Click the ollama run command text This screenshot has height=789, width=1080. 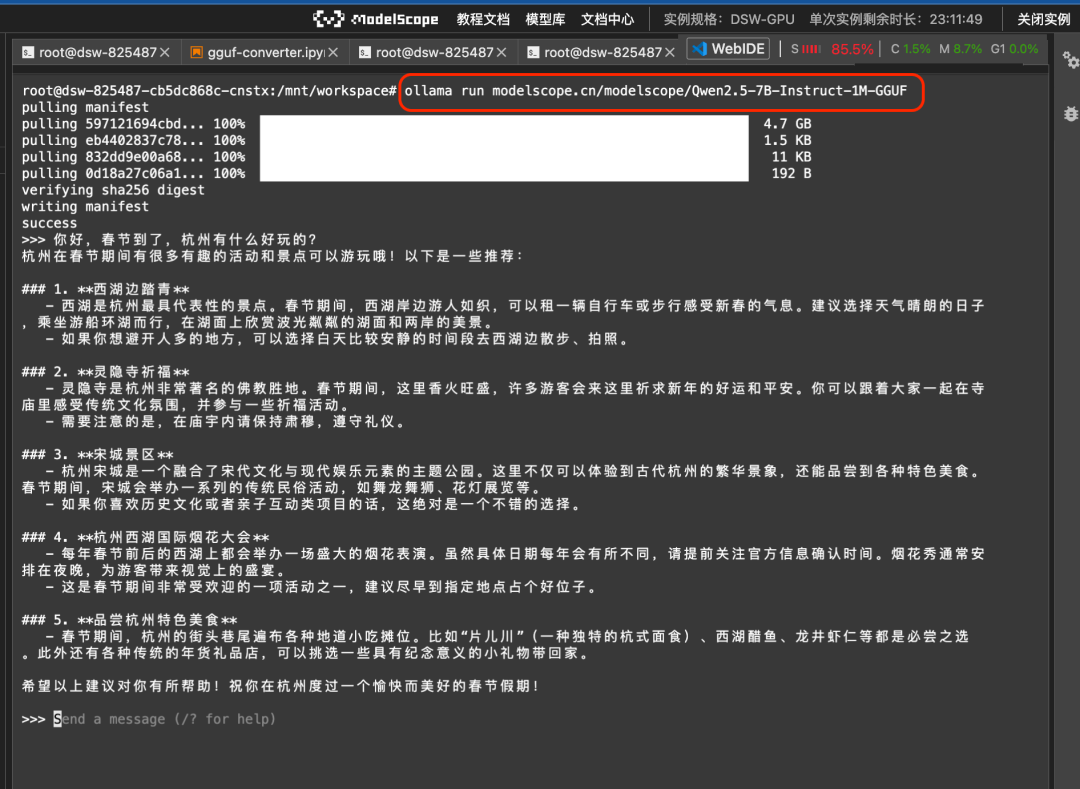656,91
